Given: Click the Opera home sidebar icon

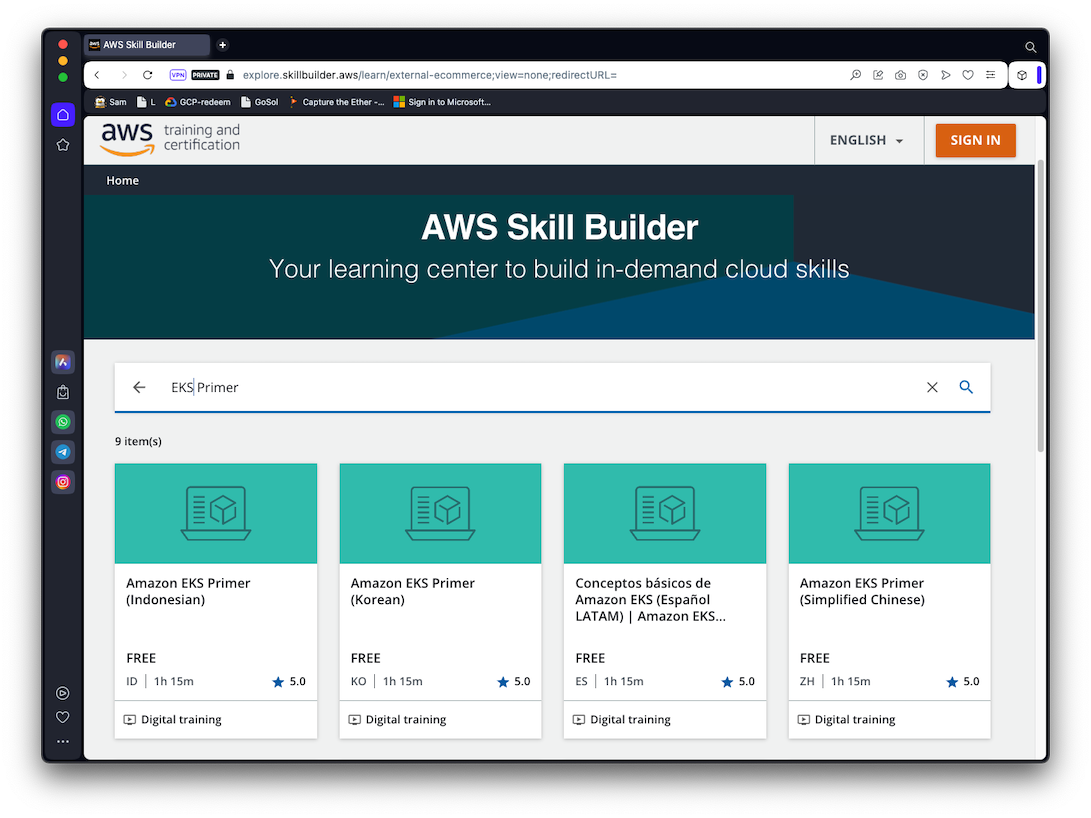Looking at the screenshot, I should coord(63,115).
